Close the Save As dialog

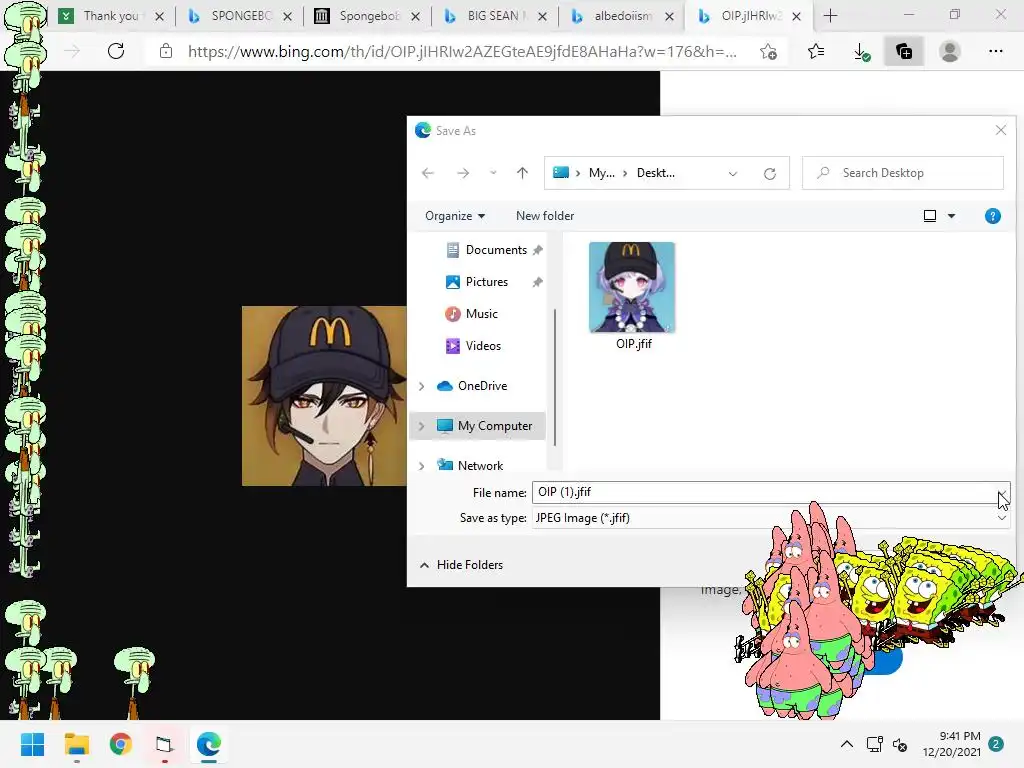[x=1000, y=130]
